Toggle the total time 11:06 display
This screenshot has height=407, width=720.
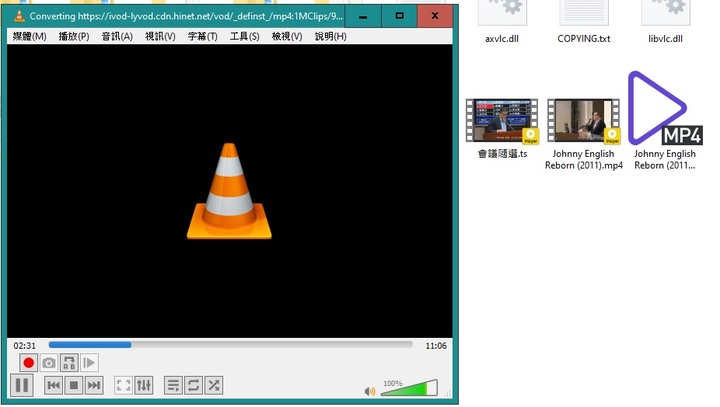click(436, 345)
